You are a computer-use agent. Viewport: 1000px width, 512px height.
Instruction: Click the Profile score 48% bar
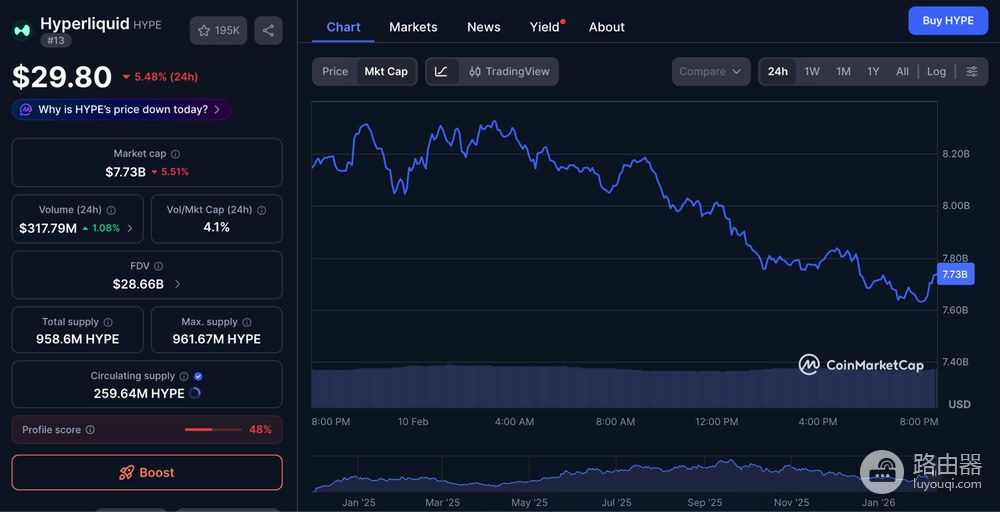tap(212, 430)
